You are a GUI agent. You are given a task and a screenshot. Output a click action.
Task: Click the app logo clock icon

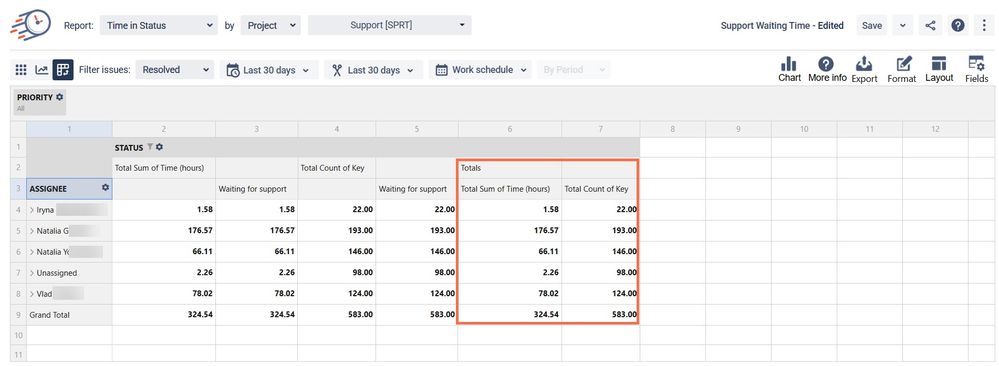point(30,25)
